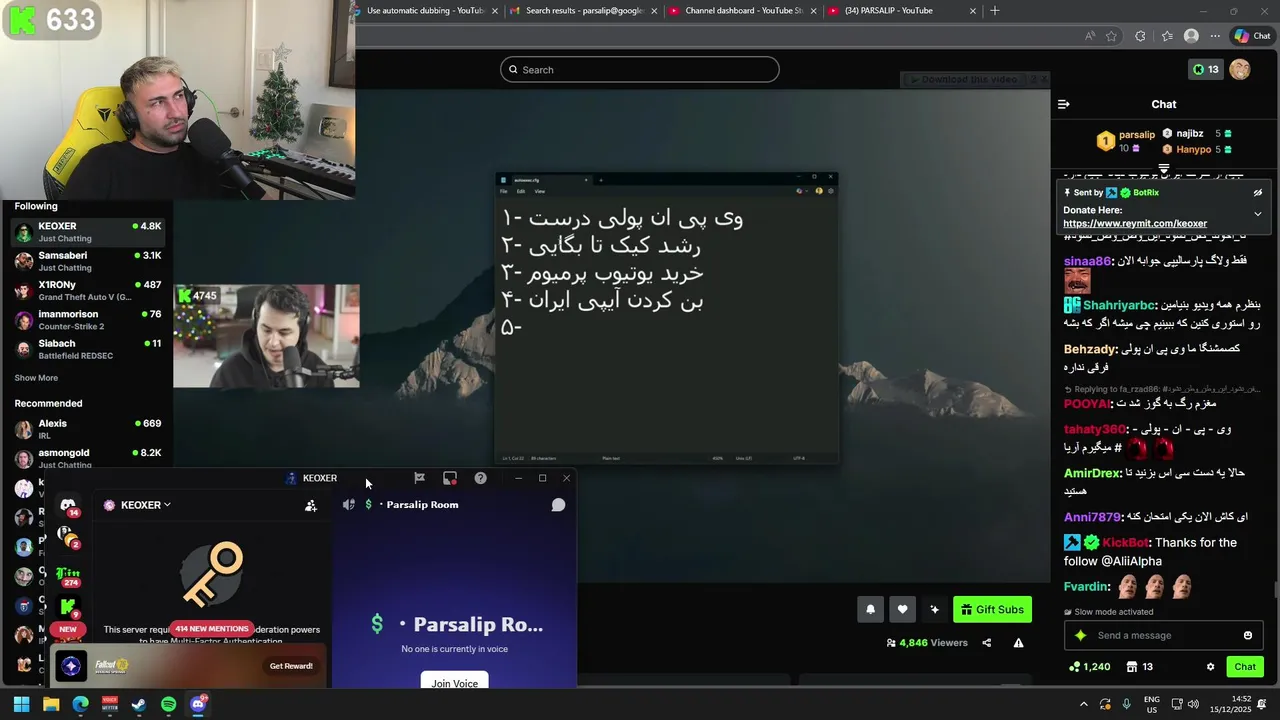Open the emoji picker in chat
The width and height of the screenshot is (1280, 720).
coord(1248,635)
